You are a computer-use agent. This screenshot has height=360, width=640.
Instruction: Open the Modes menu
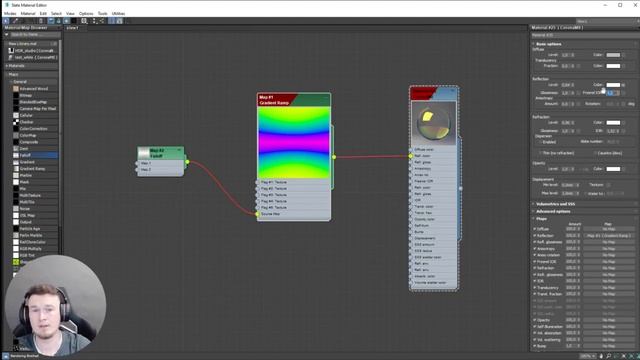10,13
